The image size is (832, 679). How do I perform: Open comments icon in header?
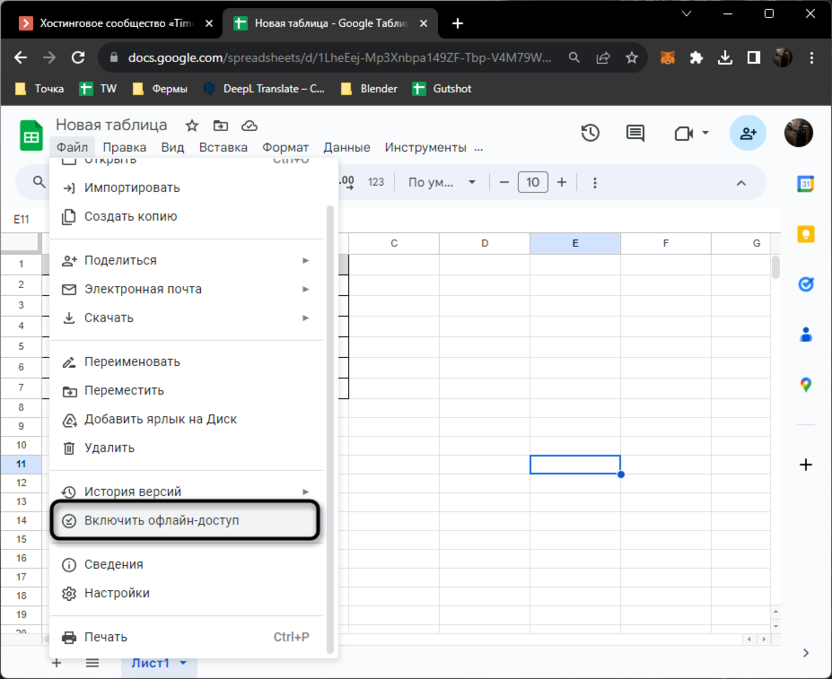635,134
